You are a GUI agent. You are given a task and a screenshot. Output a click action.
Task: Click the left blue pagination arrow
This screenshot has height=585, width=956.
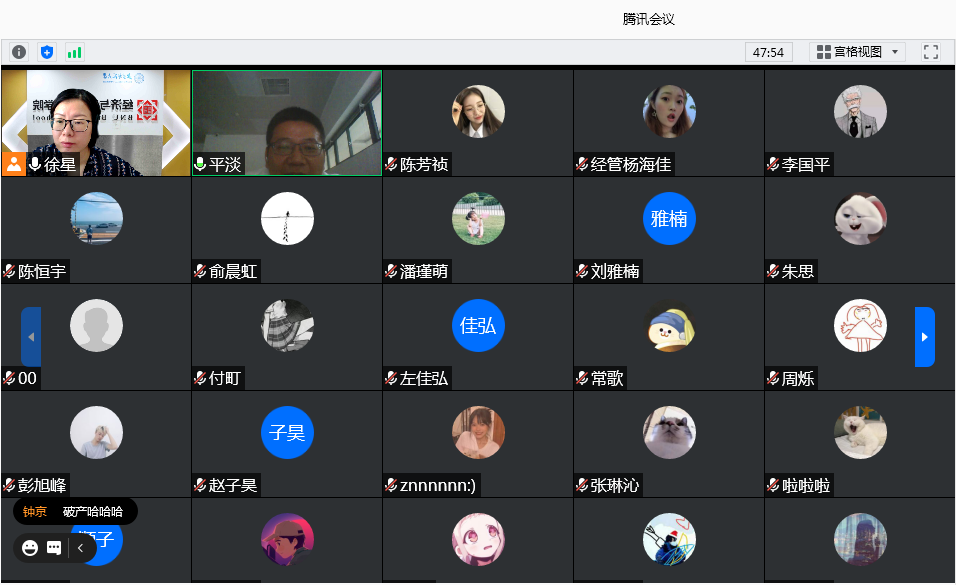coord(31,337)
